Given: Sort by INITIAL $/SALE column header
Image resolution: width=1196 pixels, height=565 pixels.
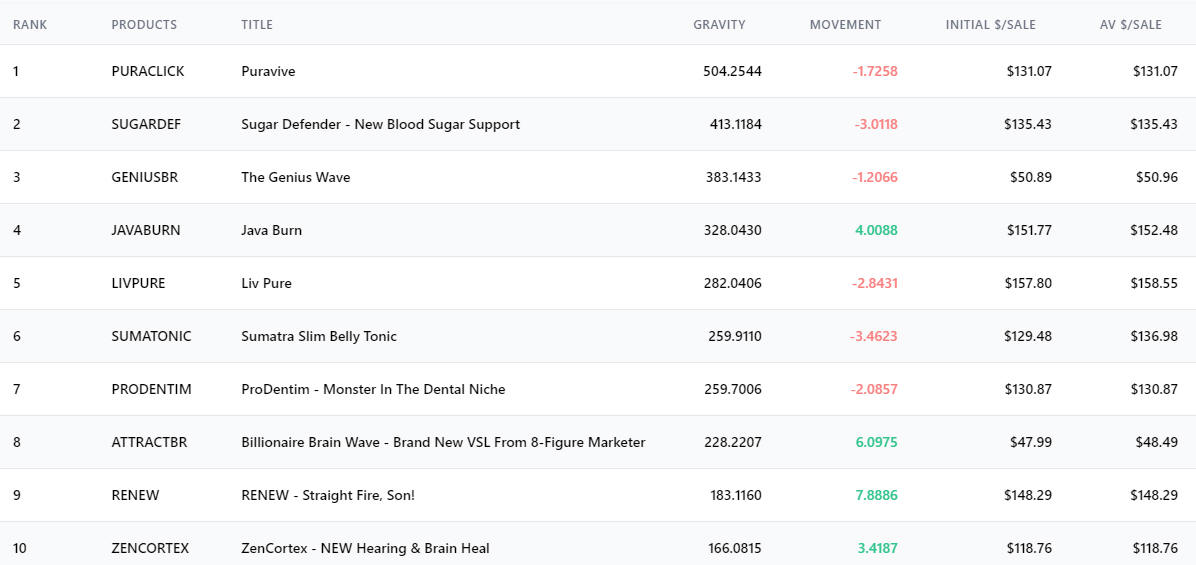Looking at the screenshot, I should 991,24.
